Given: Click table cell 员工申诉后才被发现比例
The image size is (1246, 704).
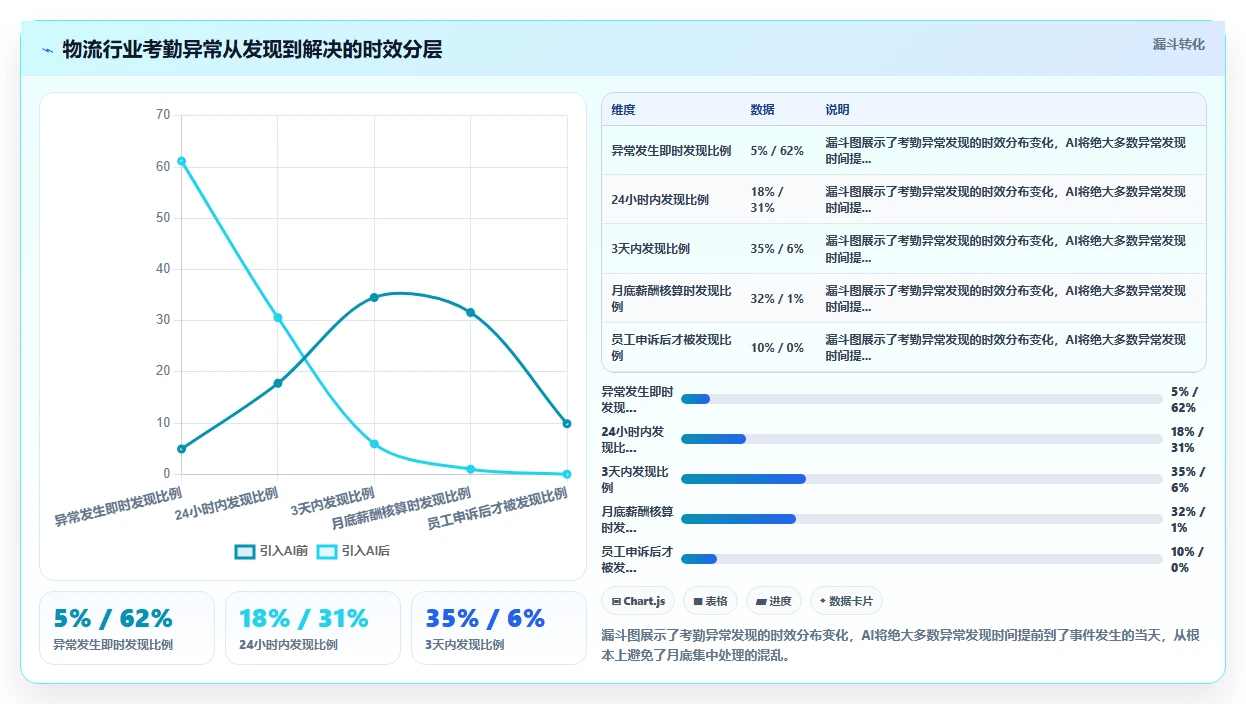Looking at the screenshot, I should tap(671, 348).
